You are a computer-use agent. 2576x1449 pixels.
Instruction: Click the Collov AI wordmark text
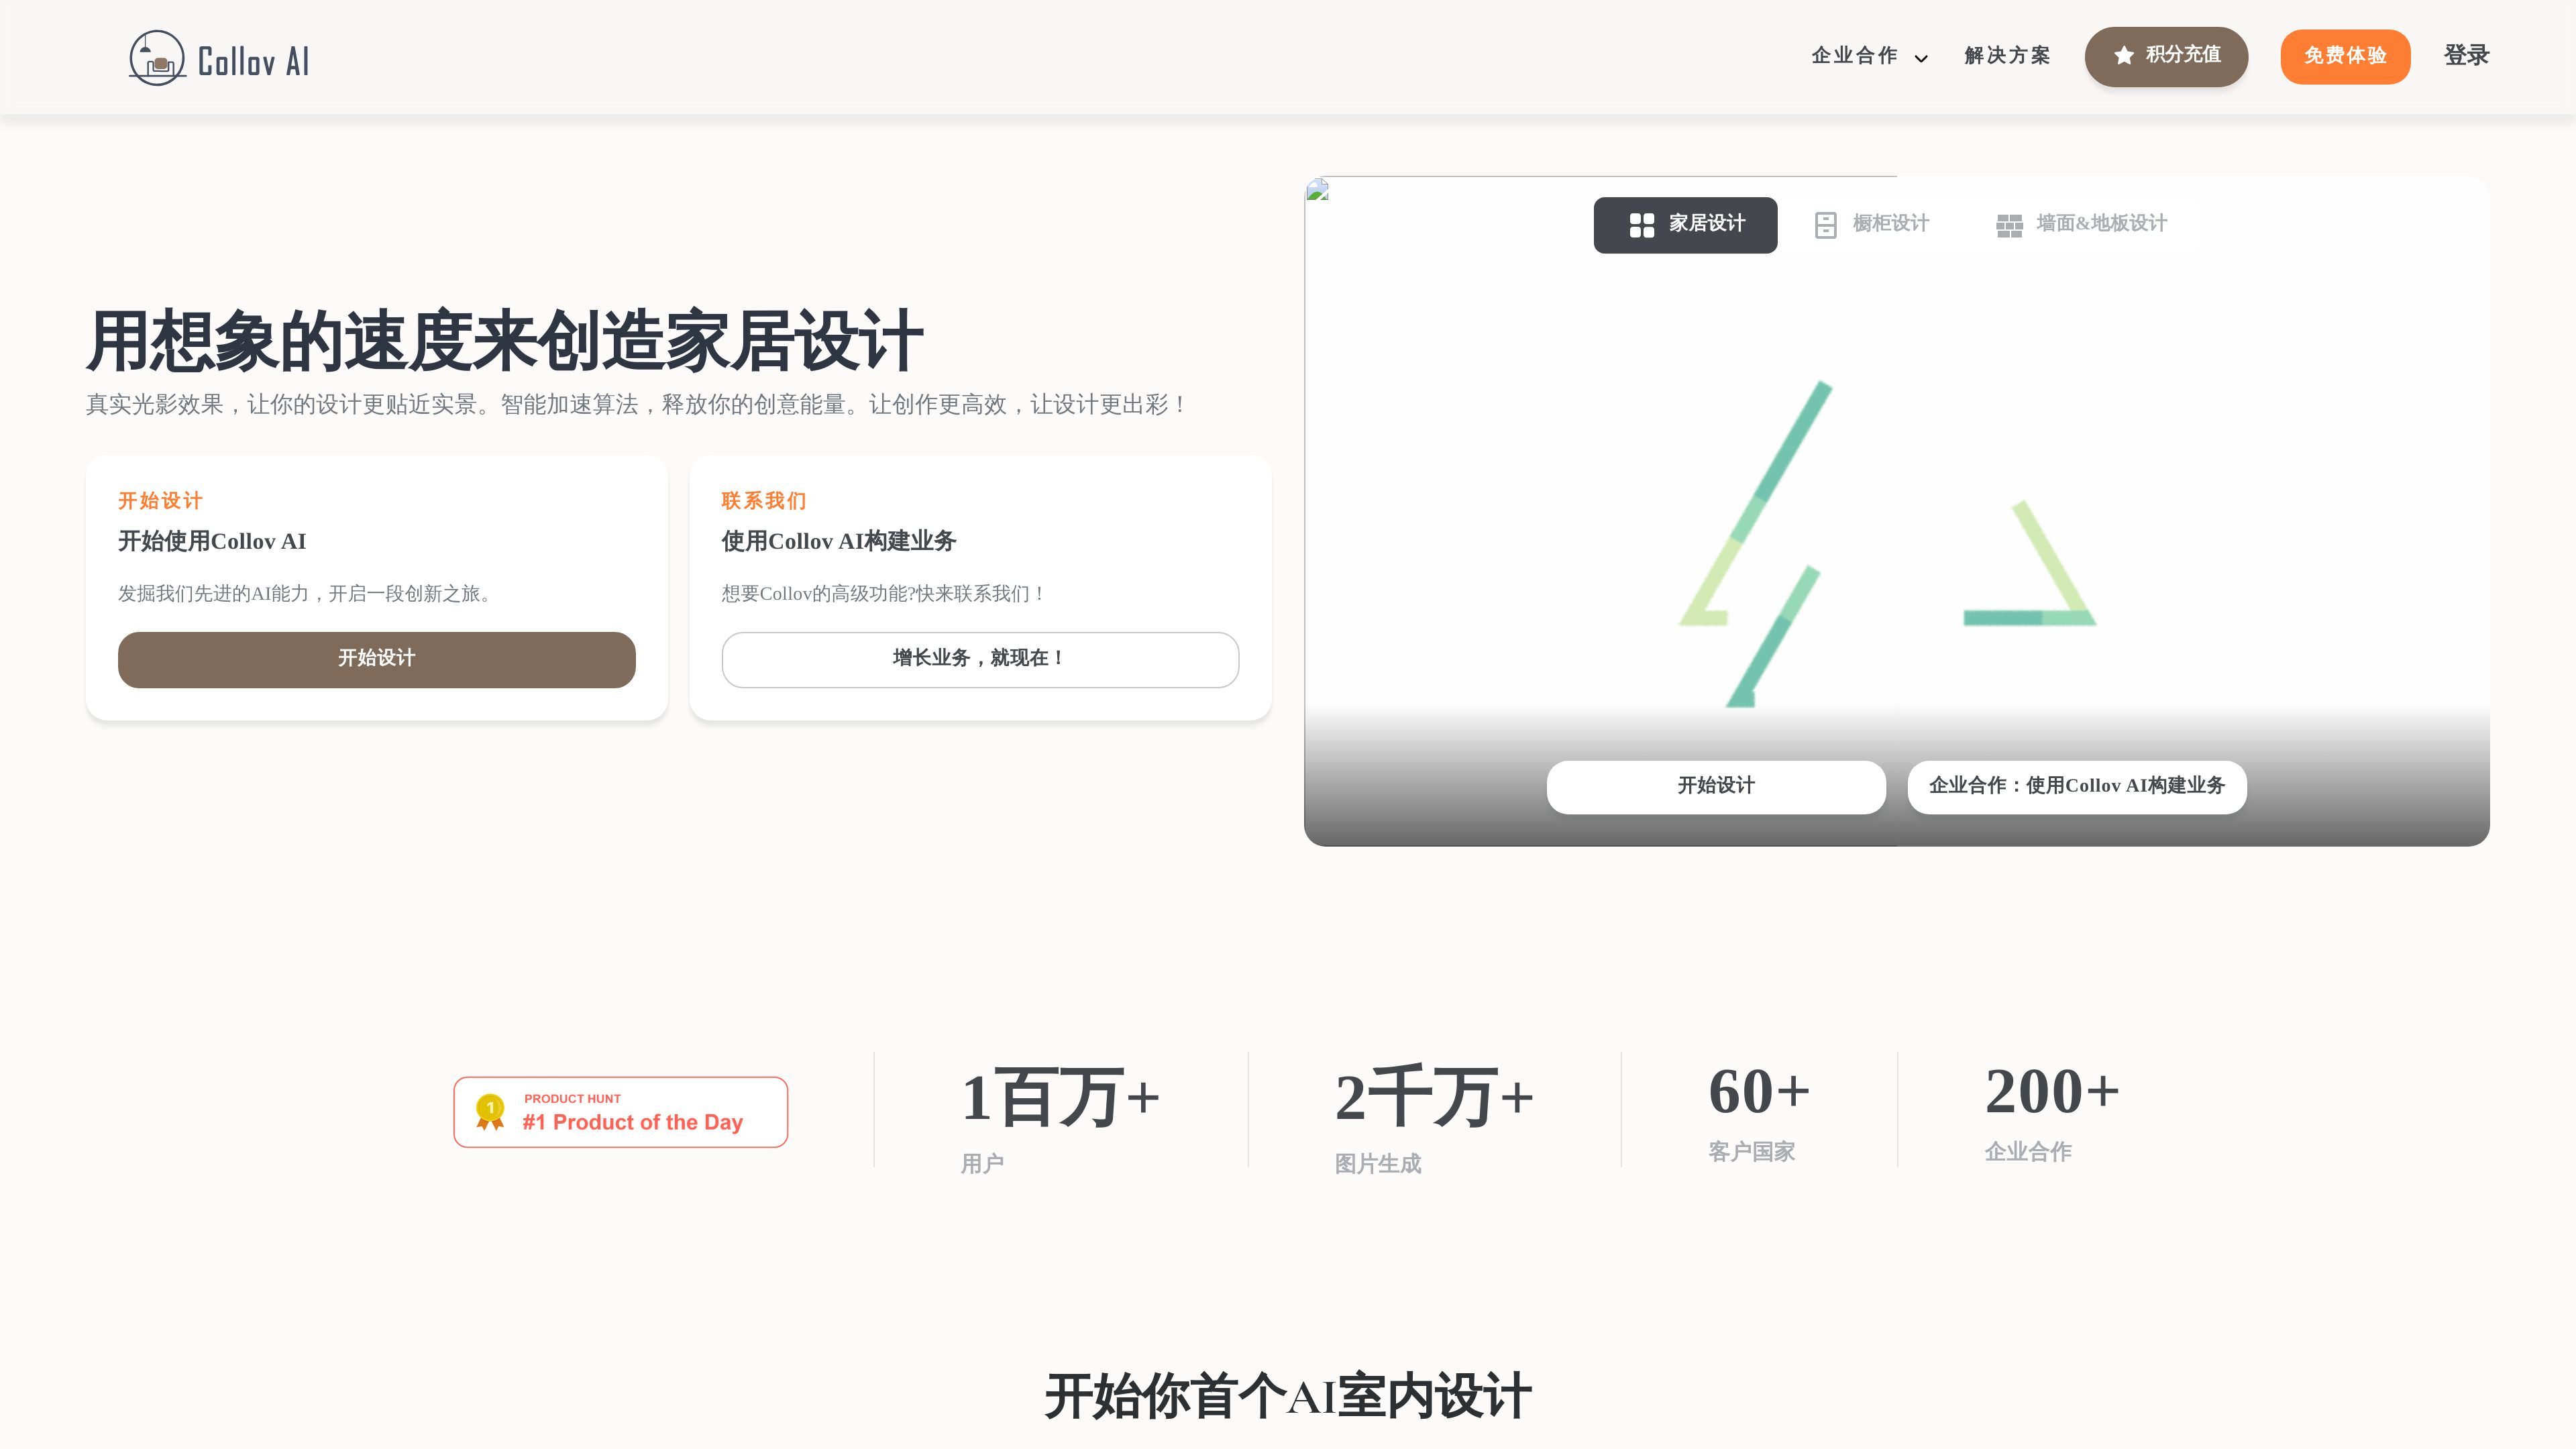(253, 62)
